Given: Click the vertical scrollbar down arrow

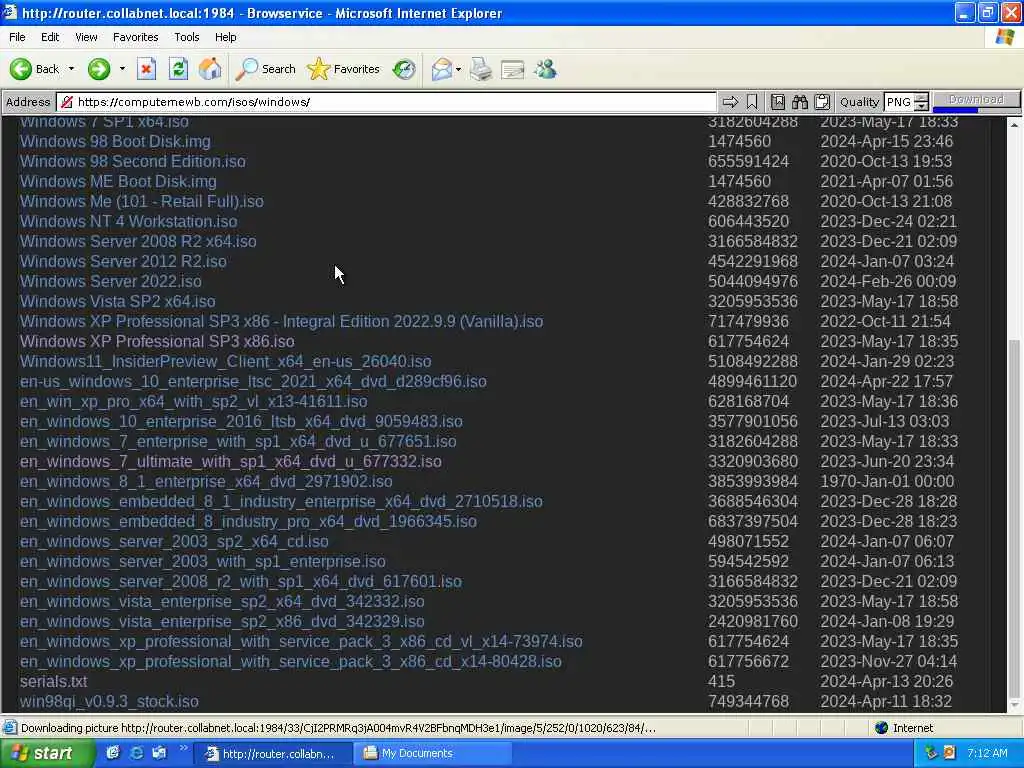Looking at the screenshot, I should click(x=1014, y=705).
